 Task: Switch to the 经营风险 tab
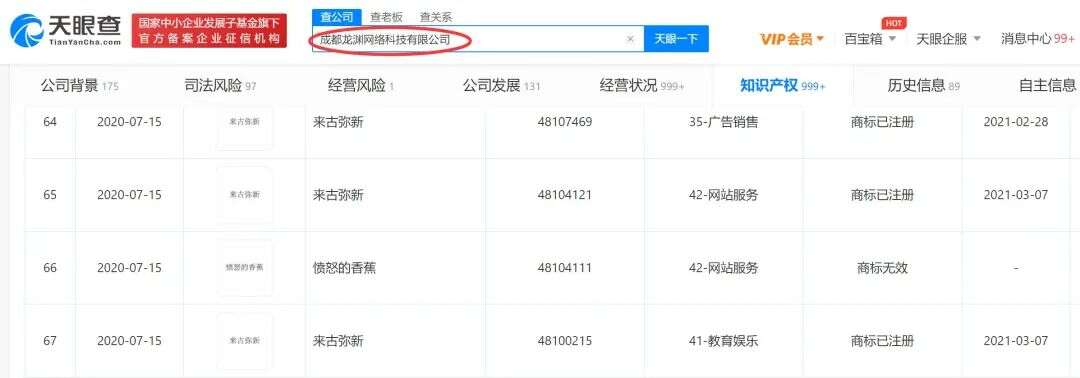pyautogui.click(x=361, y=85)
